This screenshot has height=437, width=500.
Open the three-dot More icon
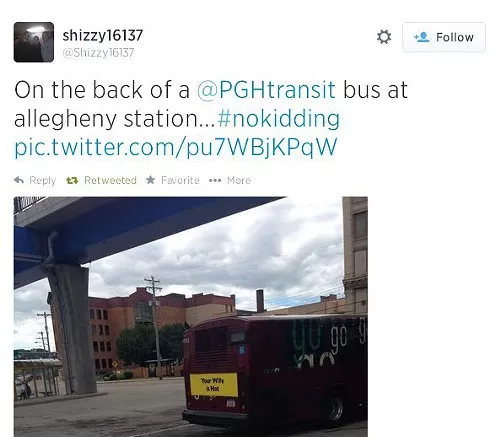click(x=215, y=180)
